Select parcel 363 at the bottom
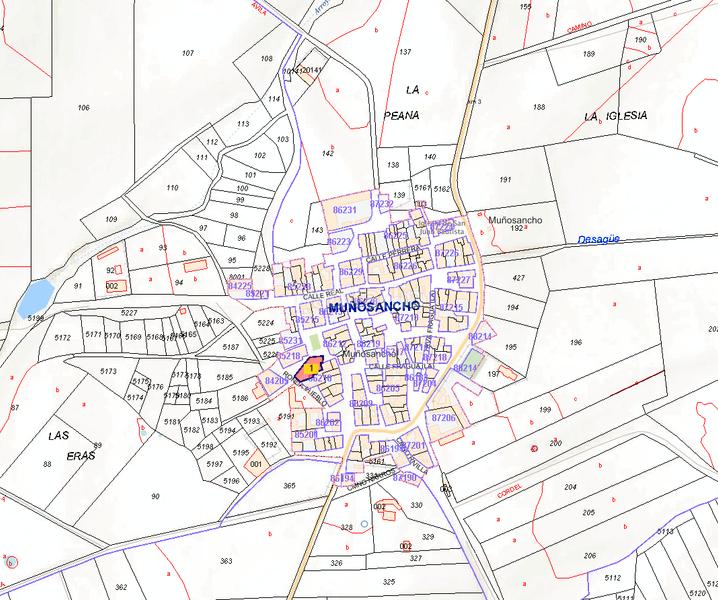The height and width of the screenshot is (600, 718). click(x=226, y=561)
